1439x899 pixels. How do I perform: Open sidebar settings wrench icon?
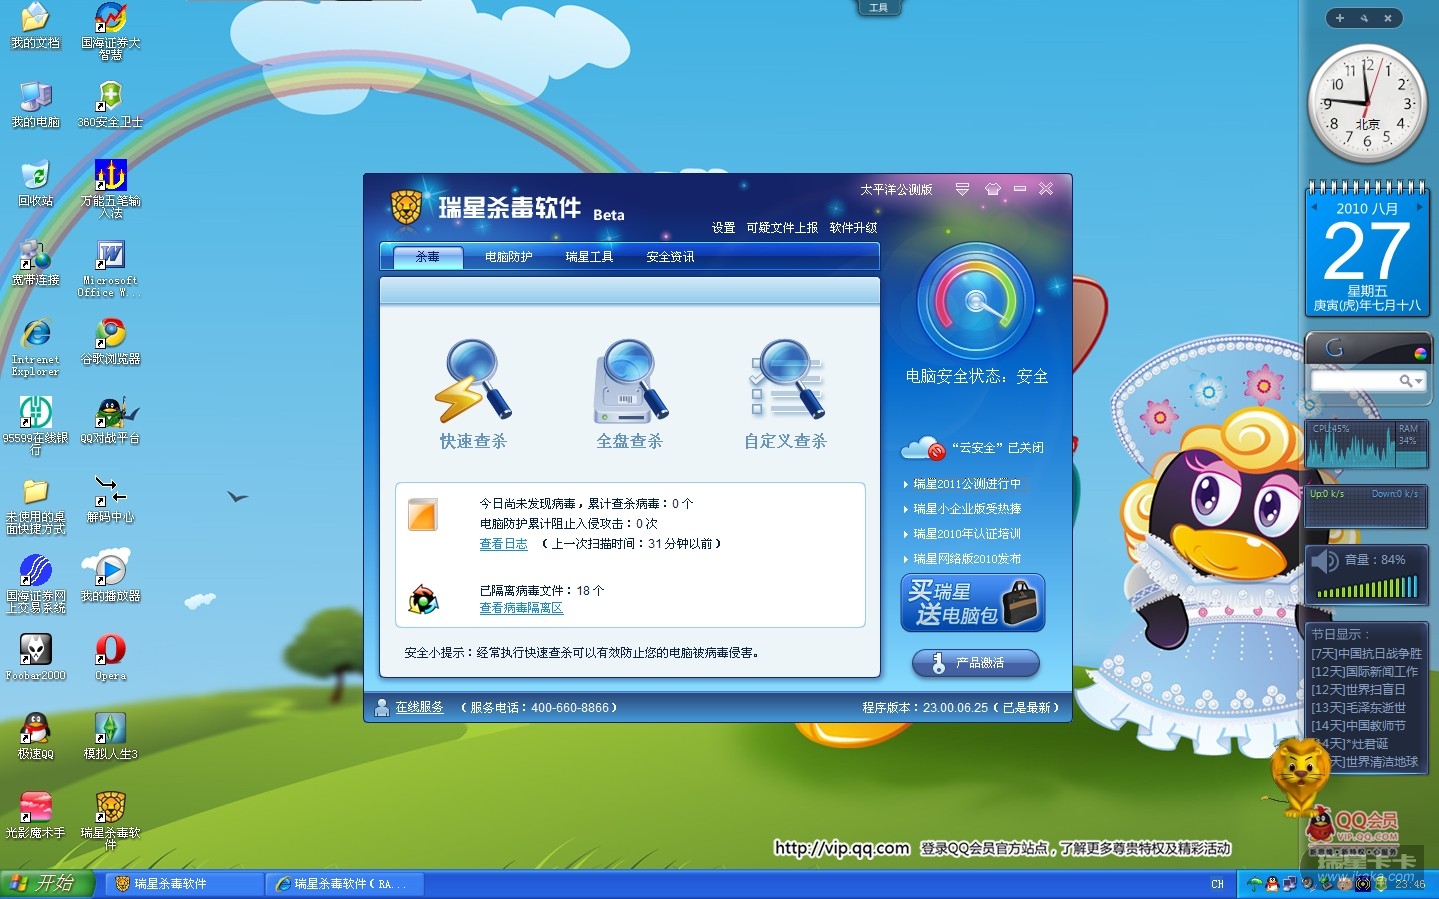(1364, 18)
